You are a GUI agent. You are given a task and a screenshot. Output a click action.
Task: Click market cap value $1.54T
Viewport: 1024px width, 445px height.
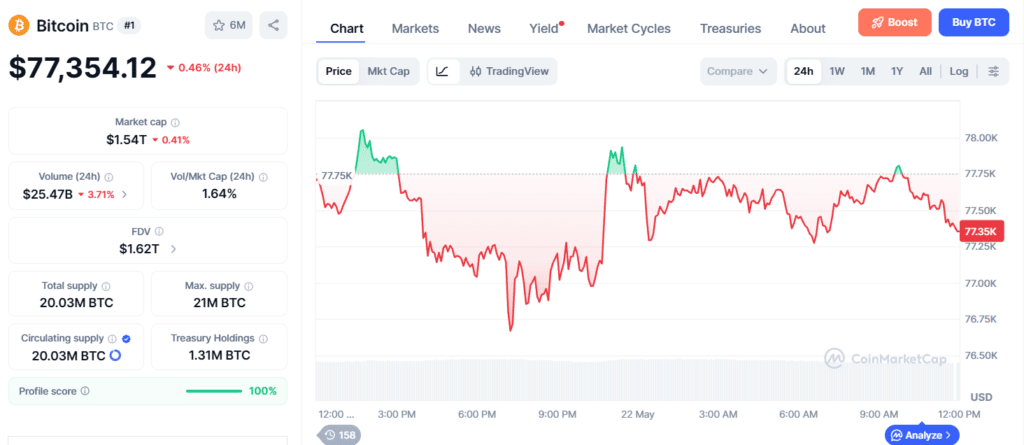click(127, 139)
